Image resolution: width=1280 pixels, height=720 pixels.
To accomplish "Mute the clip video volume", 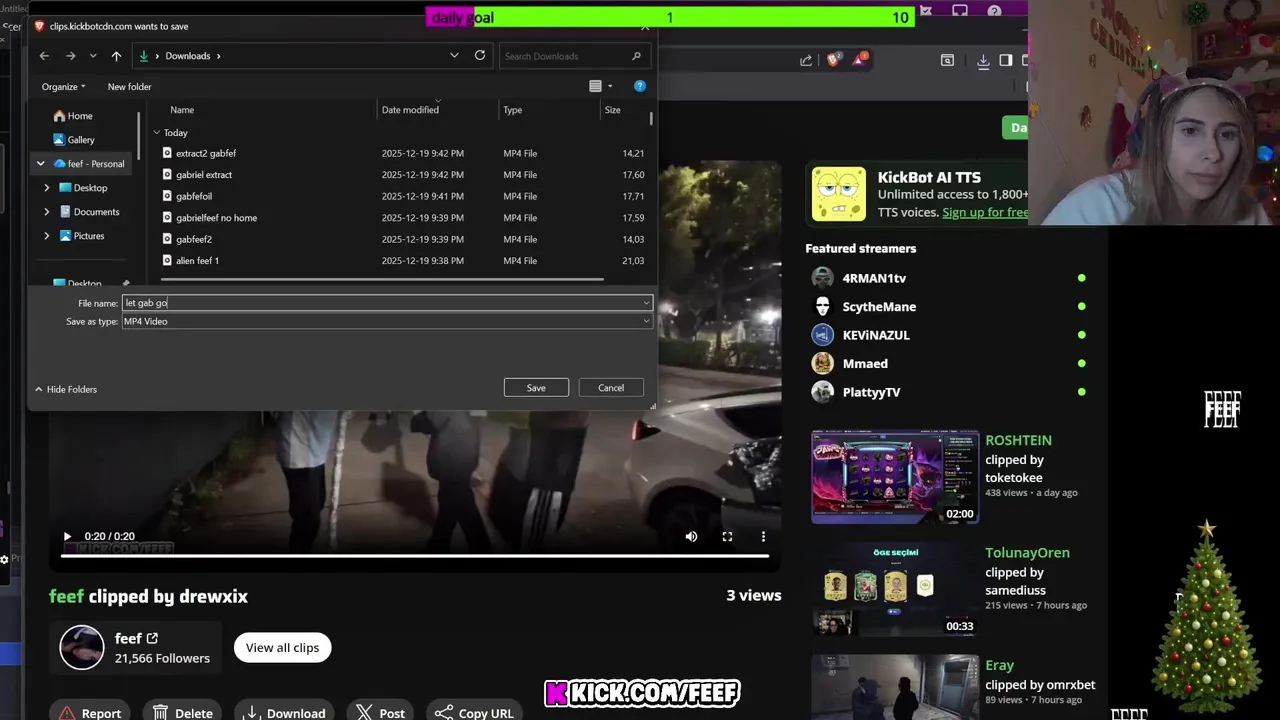I will [x=691, y=537].
